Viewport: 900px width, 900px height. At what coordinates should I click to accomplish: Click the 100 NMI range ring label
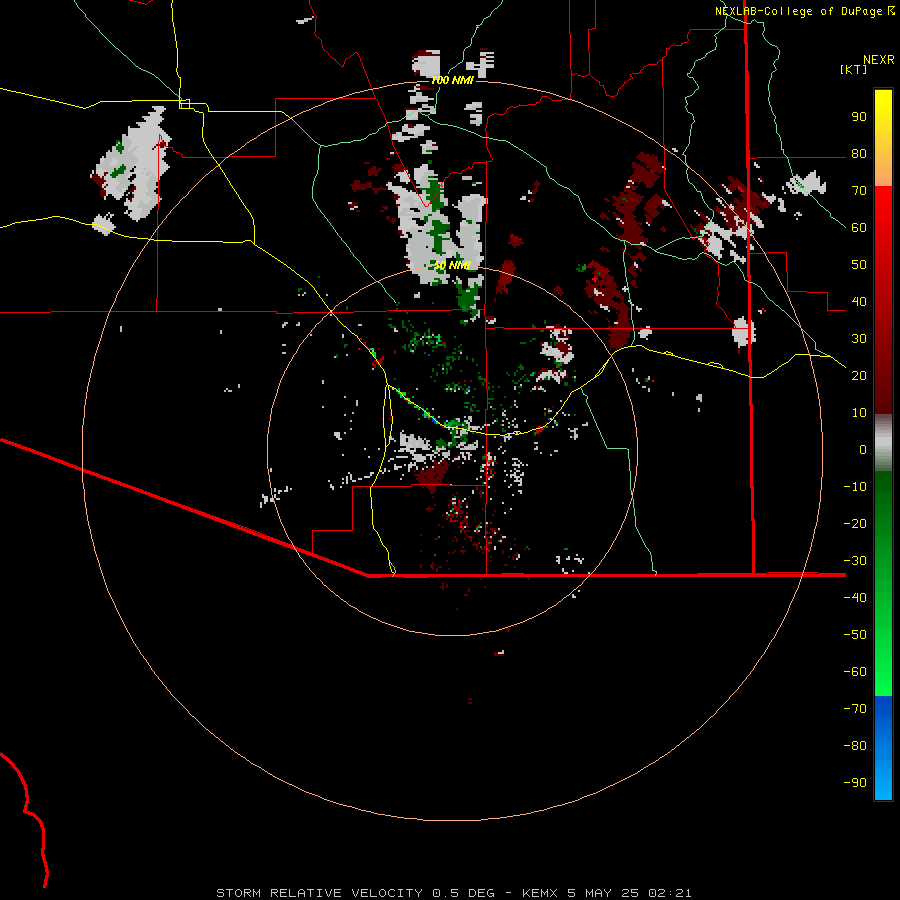click(x=452, y=80)
